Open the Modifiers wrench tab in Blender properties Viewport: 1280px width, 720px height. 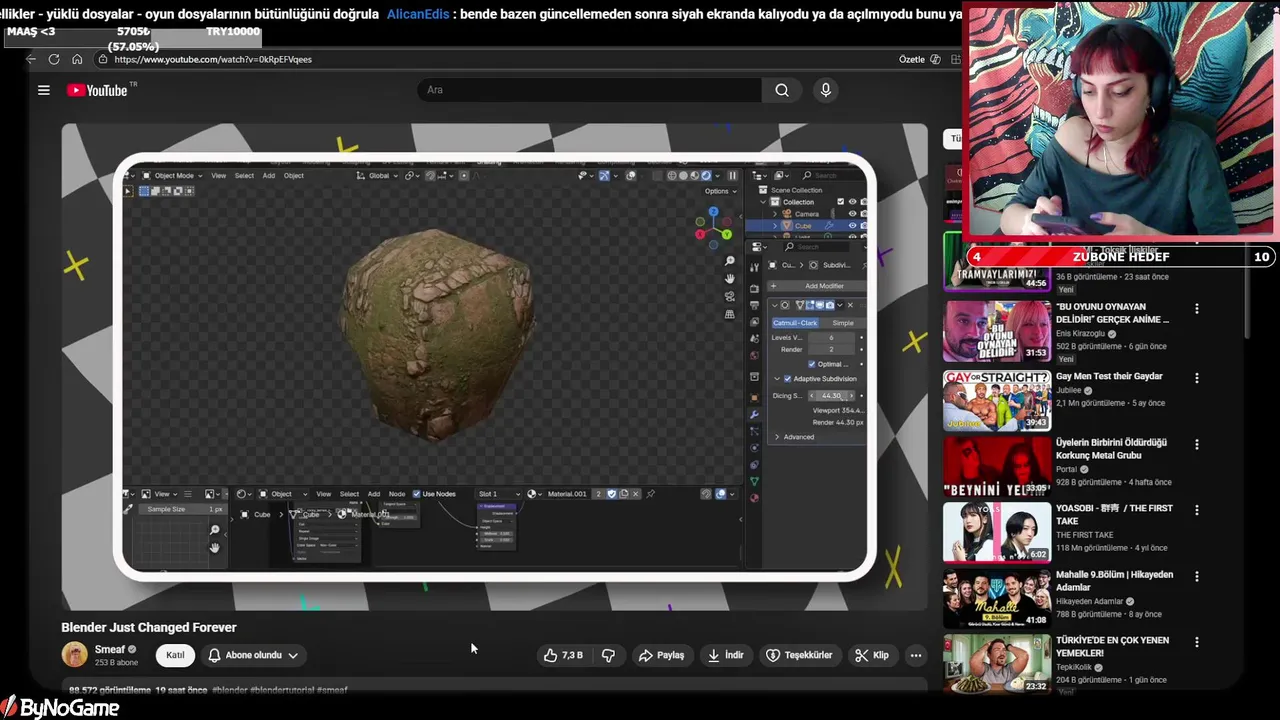[x=754, y=414]
